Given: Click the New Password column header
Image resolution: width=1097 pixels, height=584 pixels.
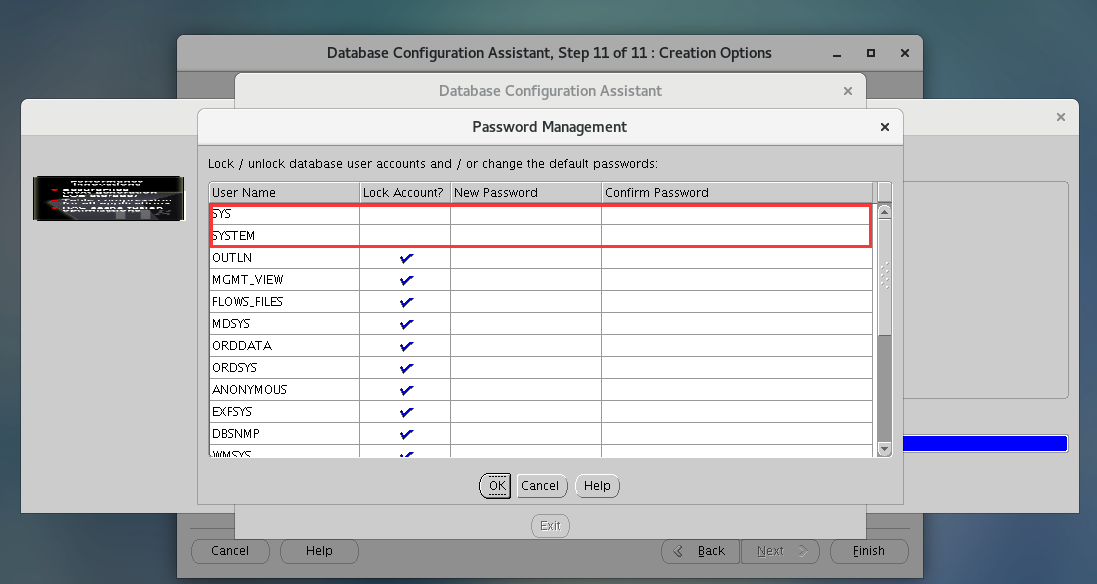Looking at the screenshot, I should (x=526, y=192).
